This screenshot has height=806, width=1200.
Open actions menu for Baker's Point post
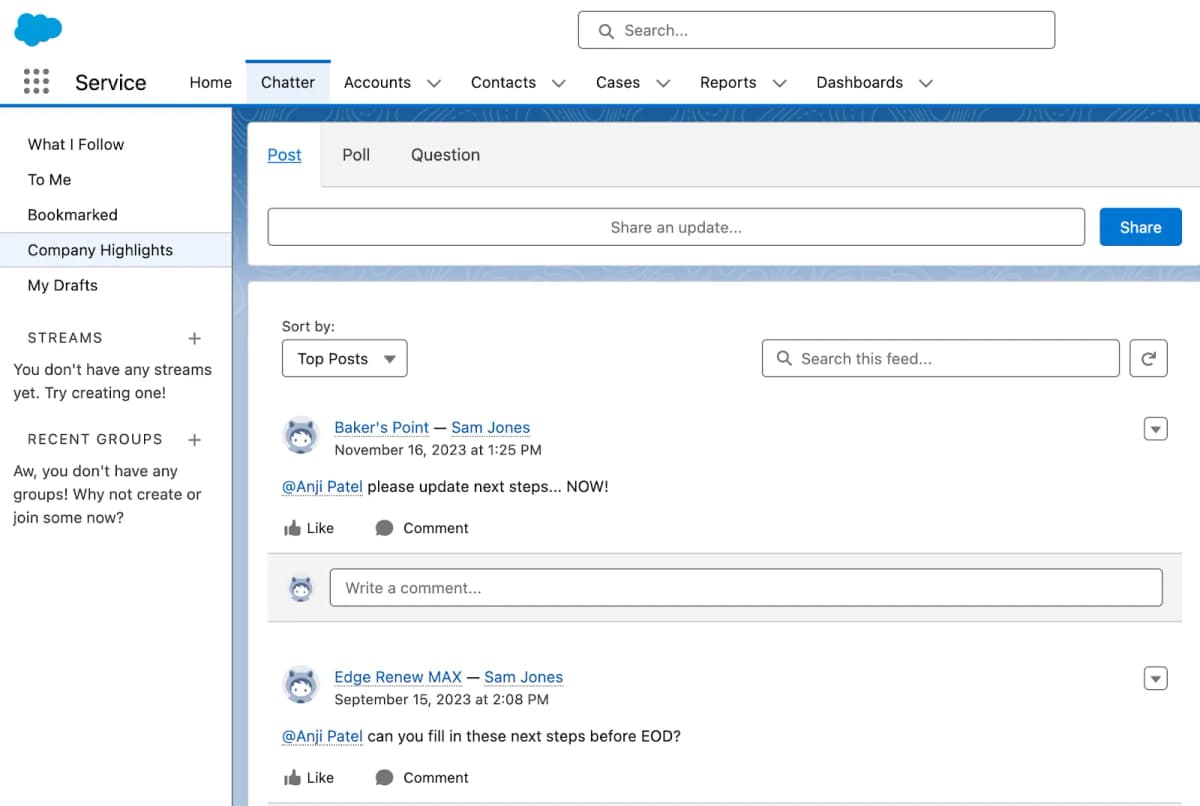(1155, 429)
